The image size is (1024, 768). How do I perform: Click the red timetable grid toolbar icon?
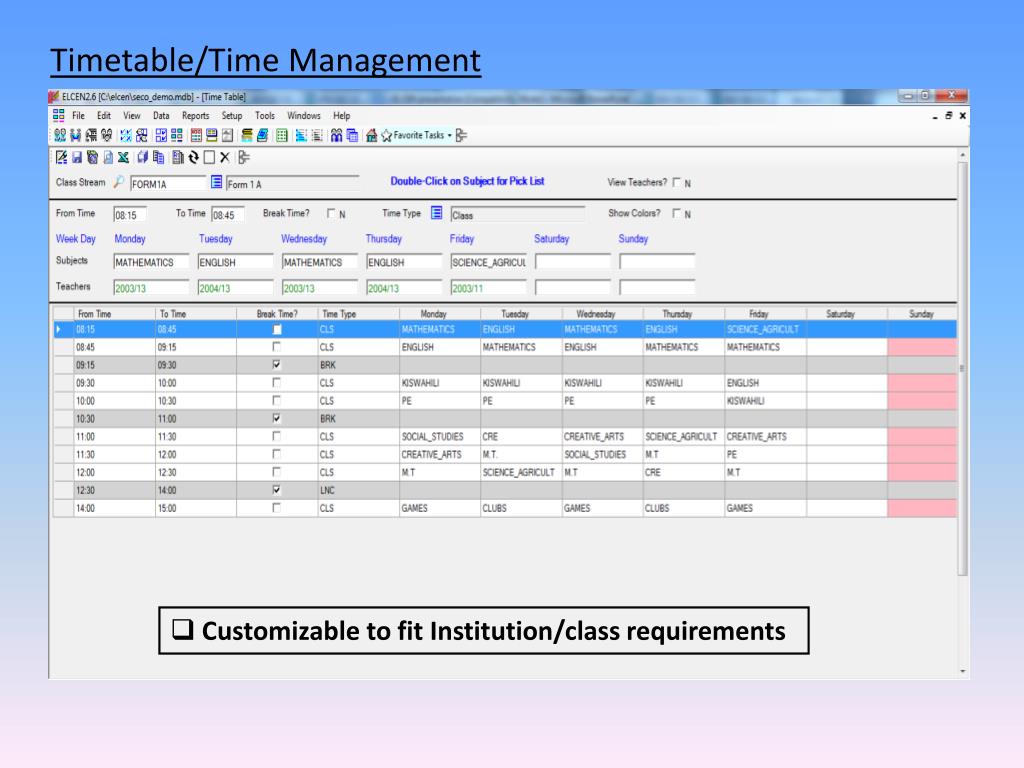coord(196,135)
